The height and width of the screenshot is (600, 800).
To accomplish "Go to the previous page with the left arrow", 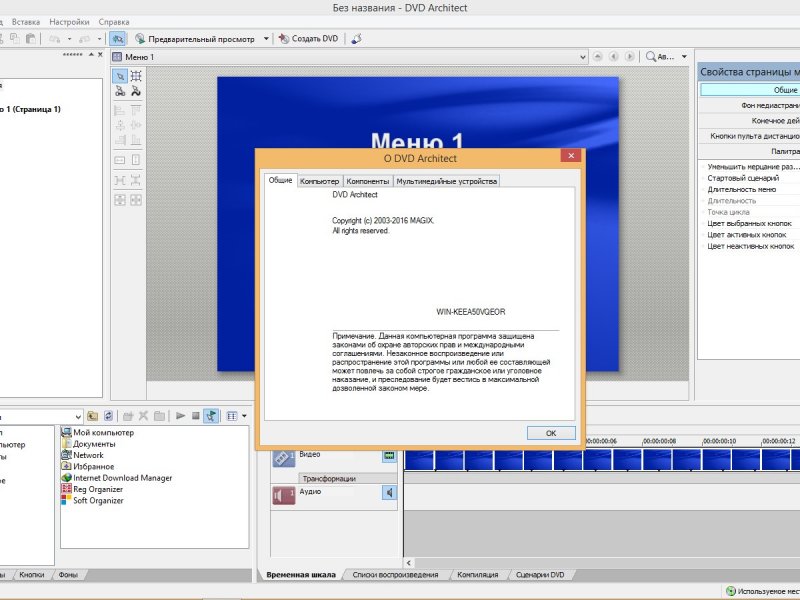I will tap(614, 57).
